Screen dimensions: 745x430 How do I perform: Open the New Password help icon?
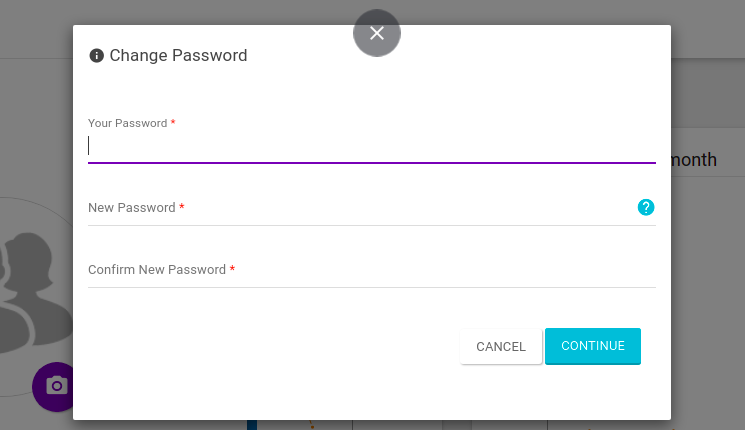645,207
